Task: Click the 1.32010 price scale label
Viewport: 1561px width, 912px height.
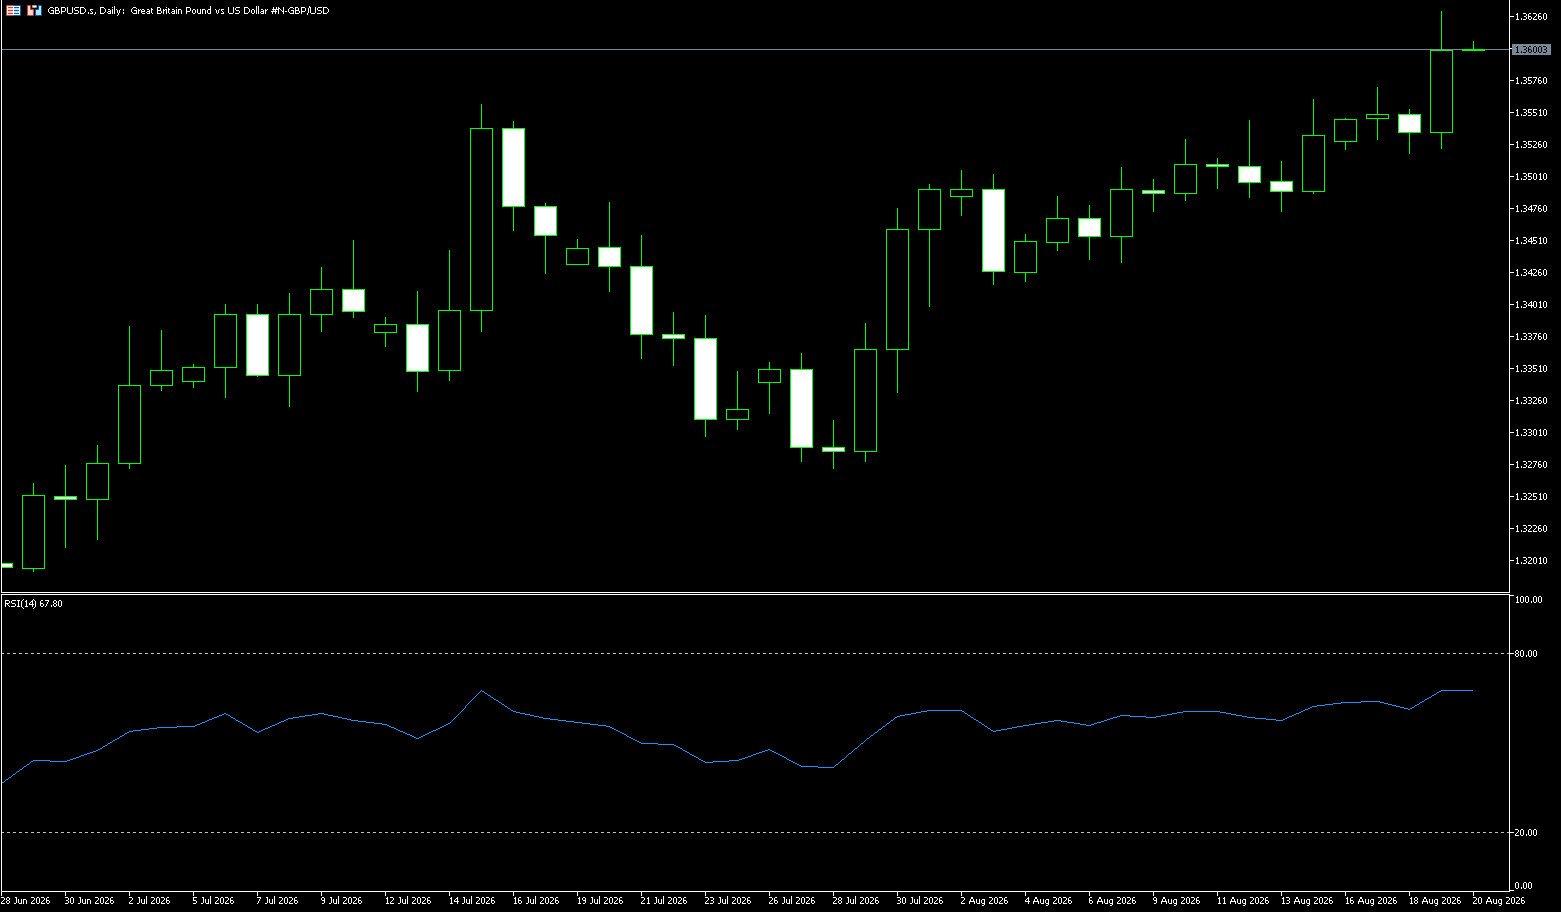Action: point(1531,561)
